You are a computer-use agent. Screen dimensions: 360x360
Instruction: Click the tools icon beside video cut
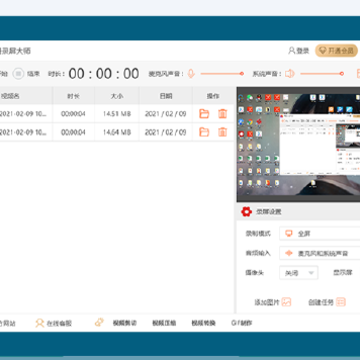99,322
